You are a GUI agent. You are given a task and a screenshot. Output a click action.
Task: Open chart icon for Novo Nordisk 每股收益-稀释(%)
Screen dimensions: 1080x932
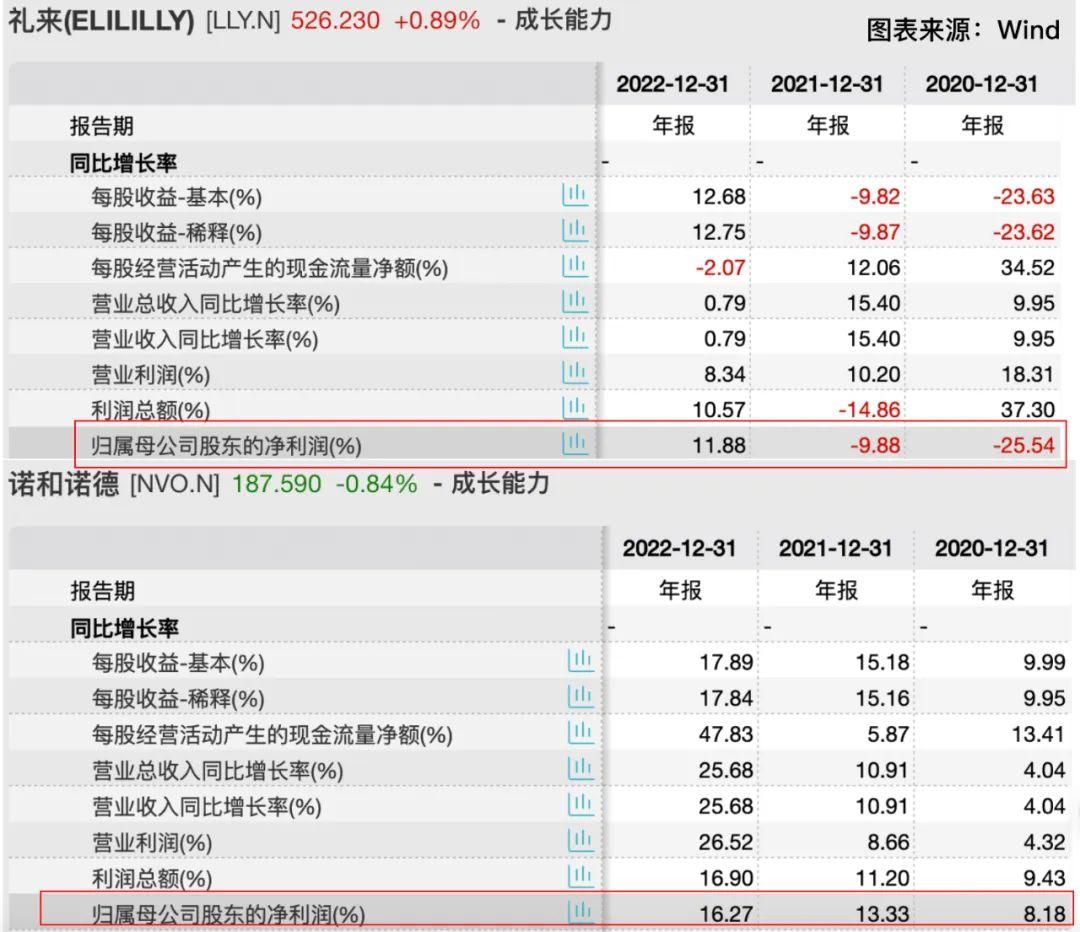tap(580, 697)
